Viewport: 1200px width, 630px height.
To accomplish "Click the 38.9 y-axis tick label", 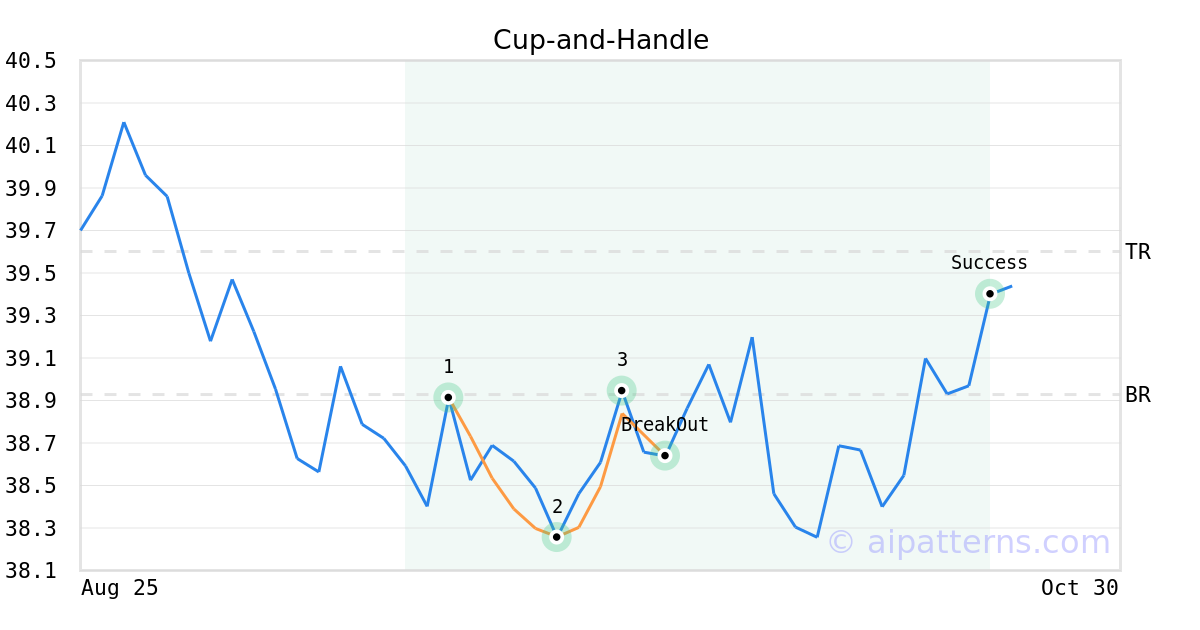I will click(x=30, y=401).
